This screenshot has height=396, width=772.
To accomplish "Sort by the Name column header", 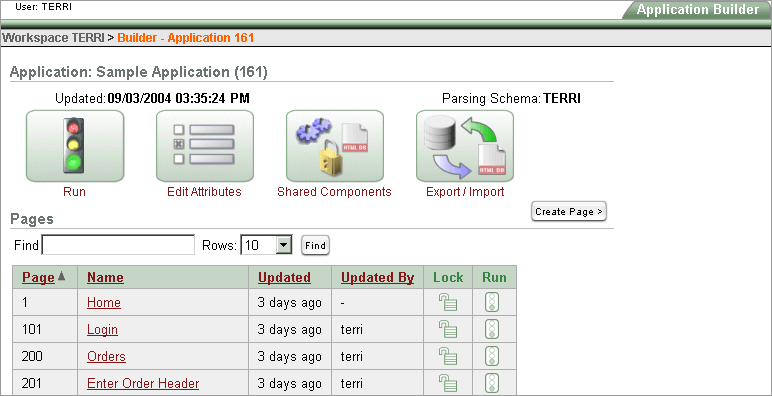I will click(105, 277).
